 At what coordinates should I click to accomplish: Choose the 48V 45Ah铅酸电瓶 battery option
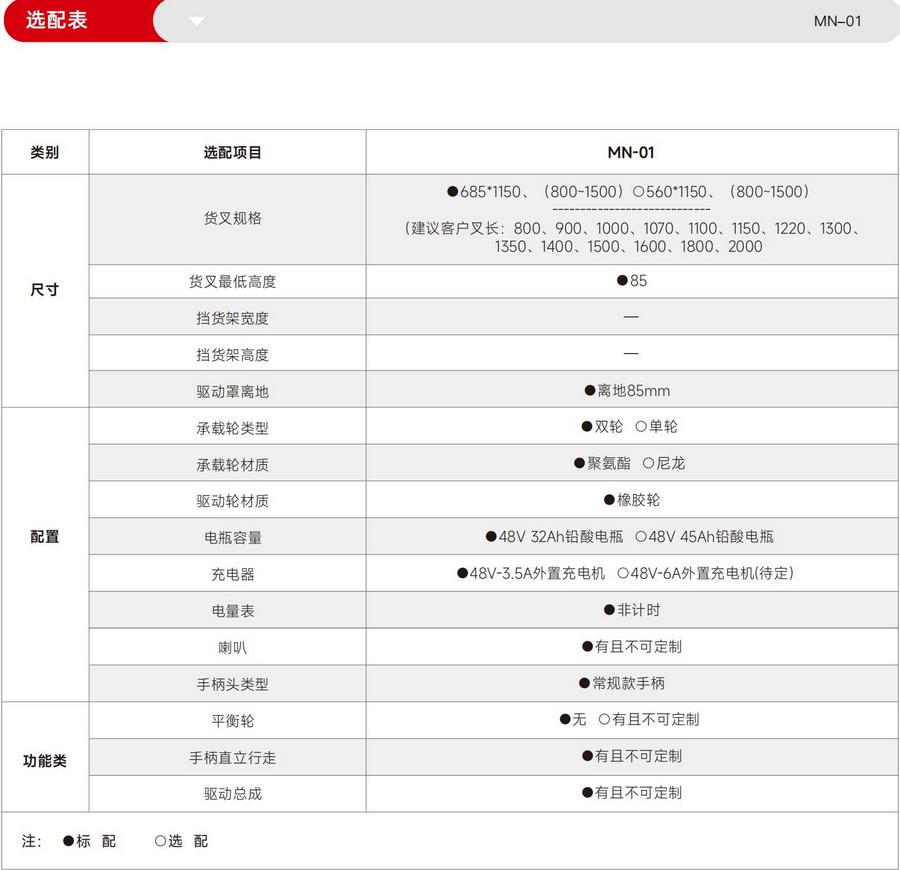click(703, 537)
